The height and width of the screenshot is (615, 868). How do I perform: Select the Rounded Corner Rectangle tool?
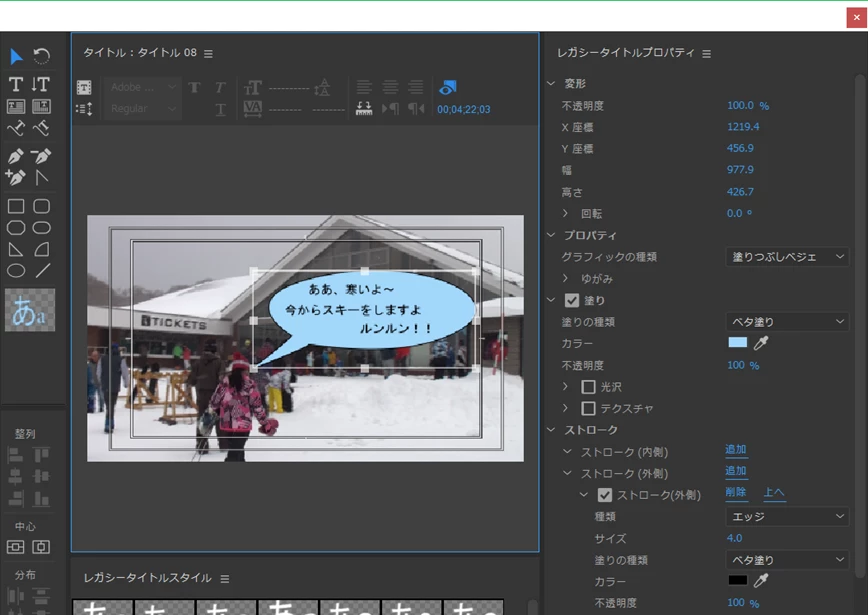[42, 206]
